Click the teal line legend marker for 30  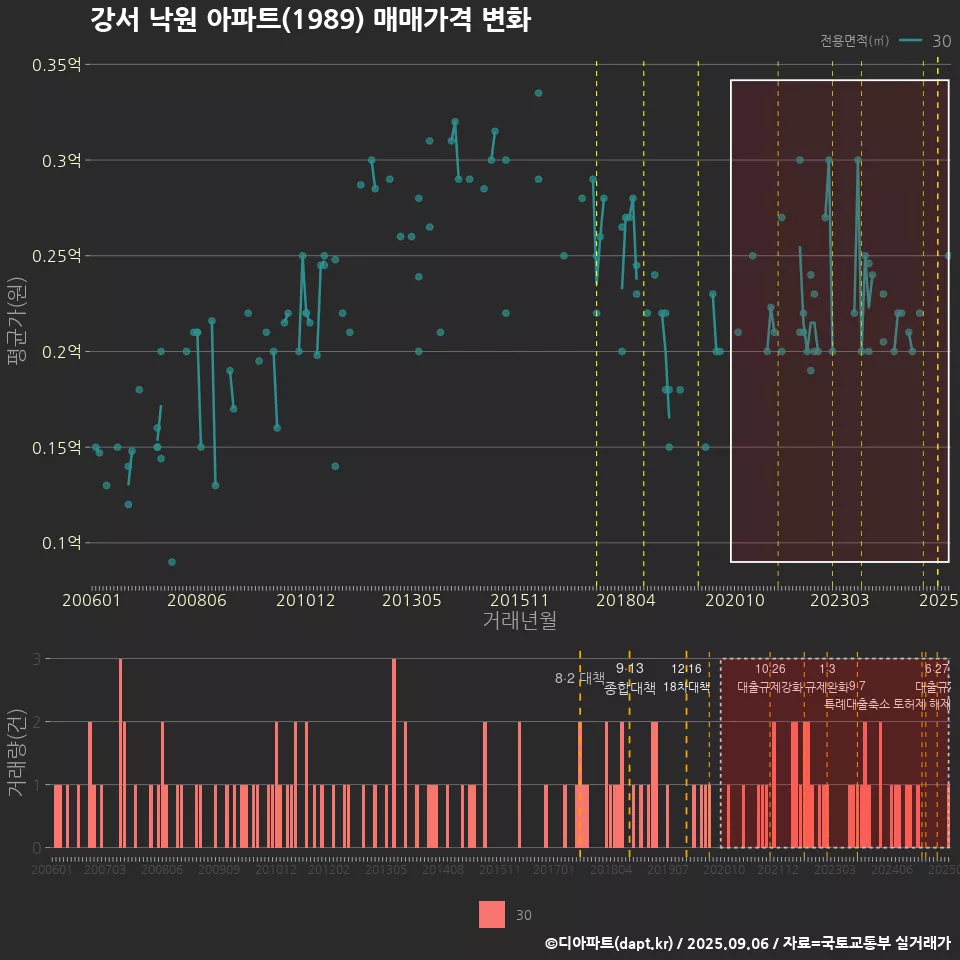pos(910,40)
